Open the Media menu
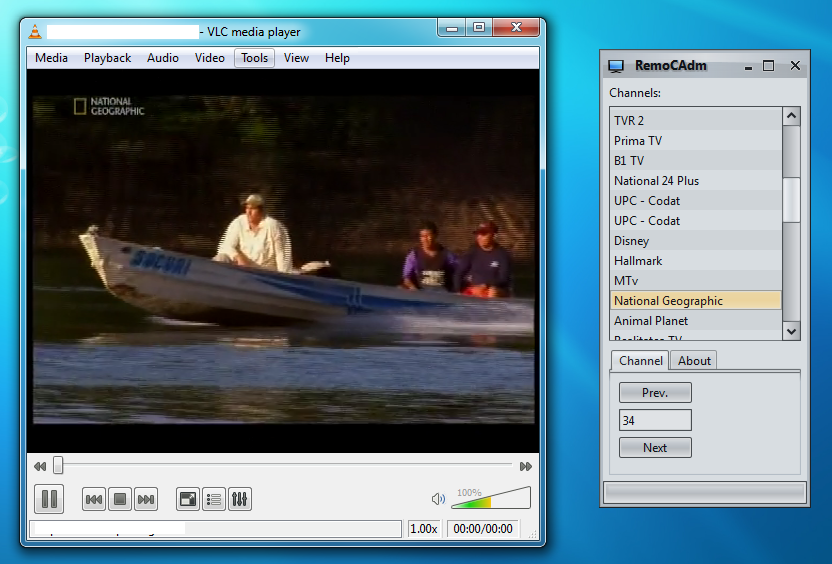The height and width of the screenshot is (564, 832). pos(51,58)
